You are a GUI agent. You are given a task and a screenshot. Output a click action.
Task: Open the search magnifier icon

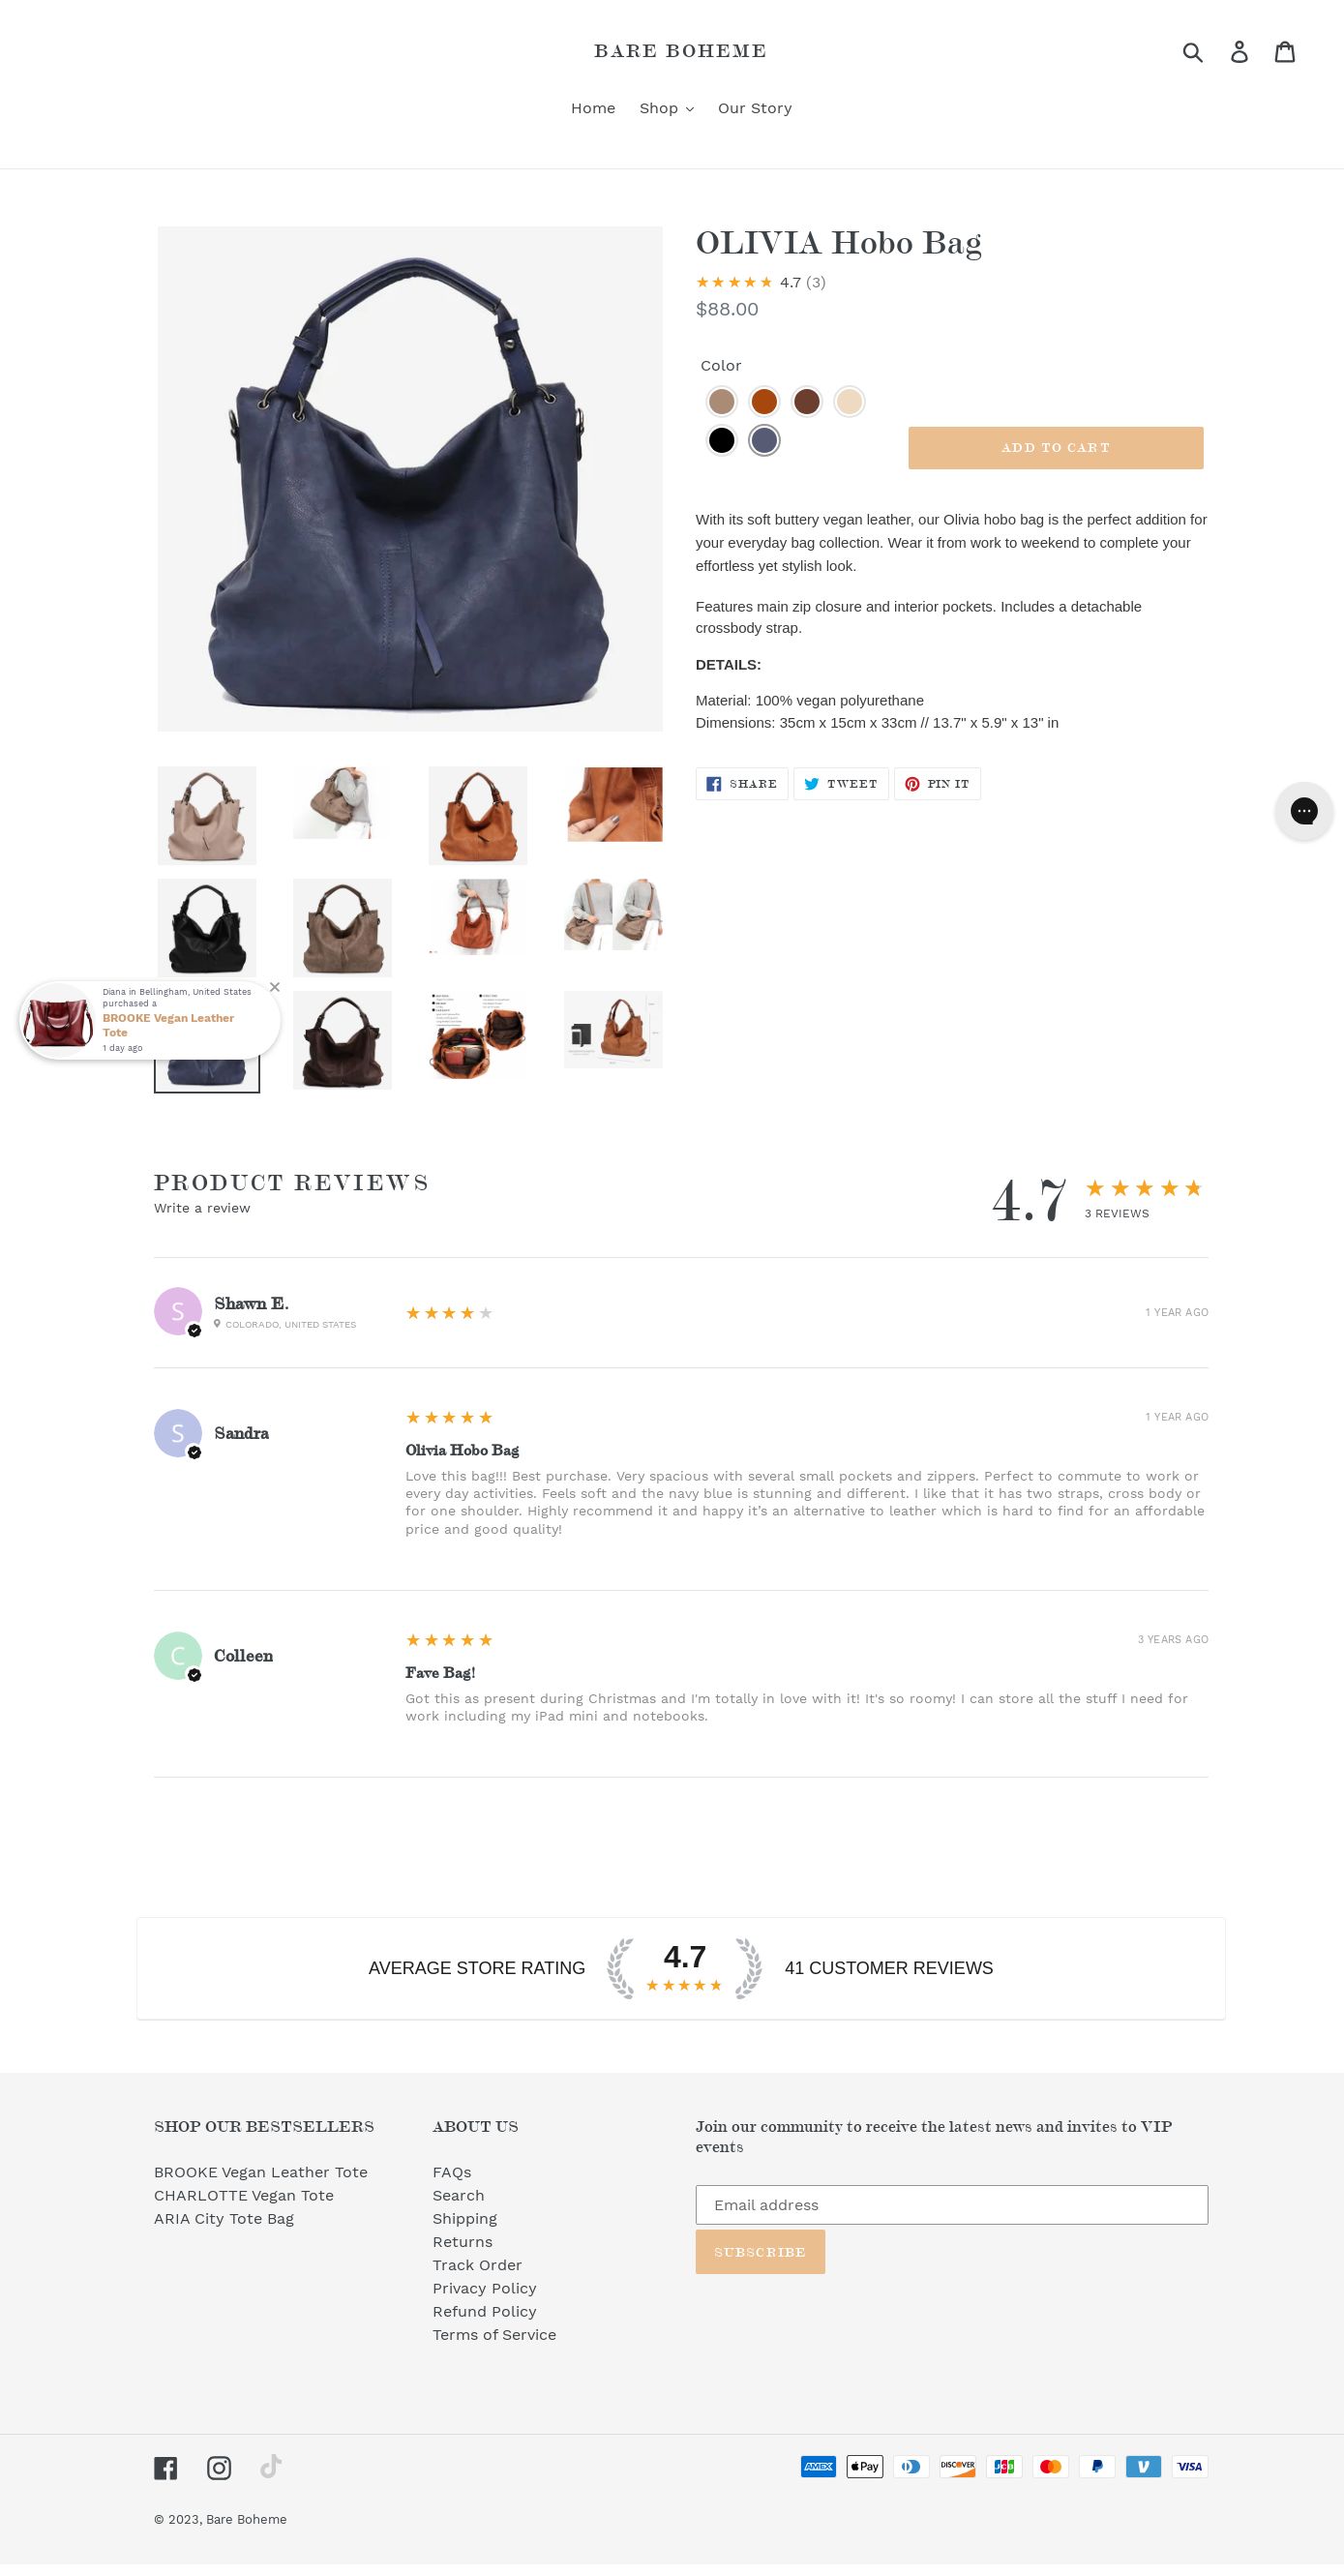coord(1192,52)
